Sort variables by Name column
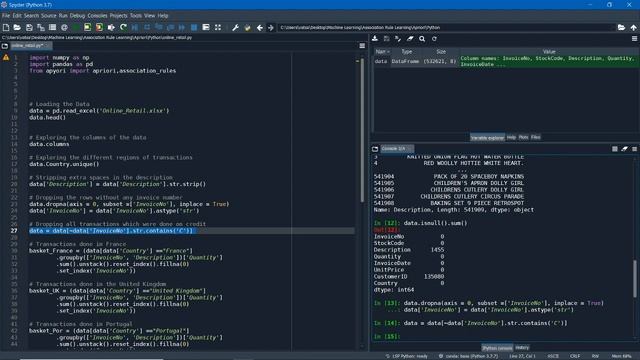Image resolution: width=640 pixels, height=360 pixels. click(x=382, y=51)
